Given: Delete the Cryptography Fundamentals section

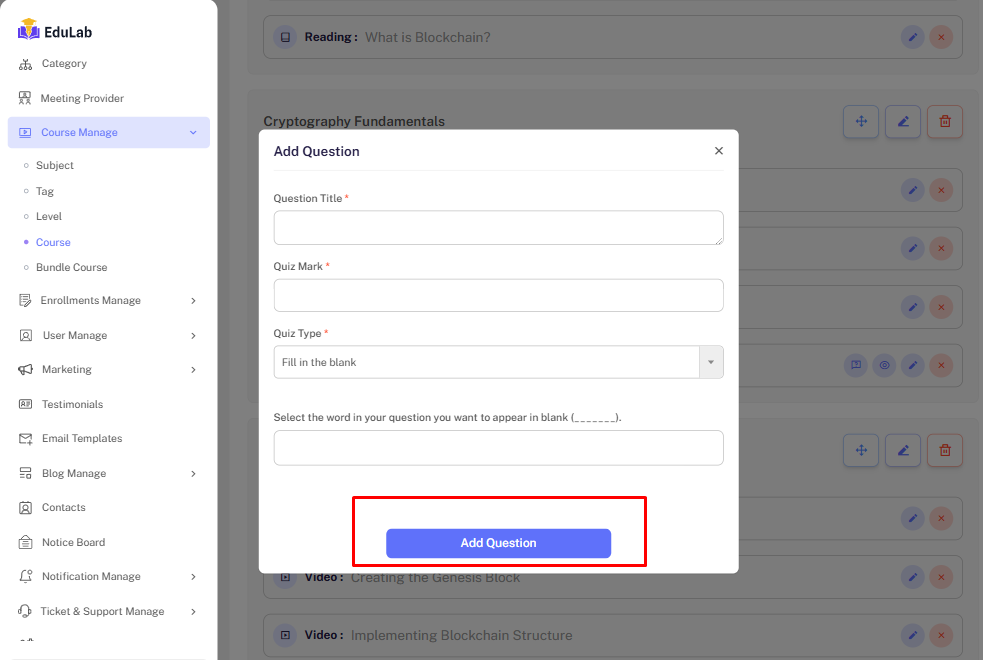Looking at the screenshot, I should [x=944, y=122].
